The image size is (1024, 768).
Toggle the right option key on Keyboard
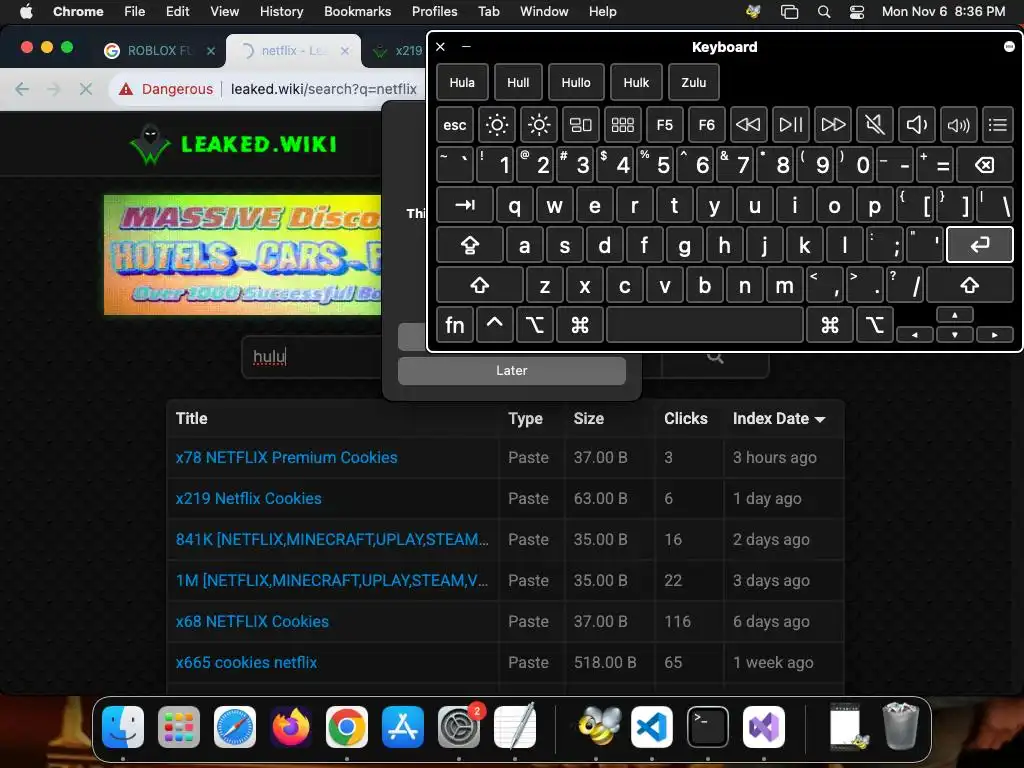coord(874,325)
